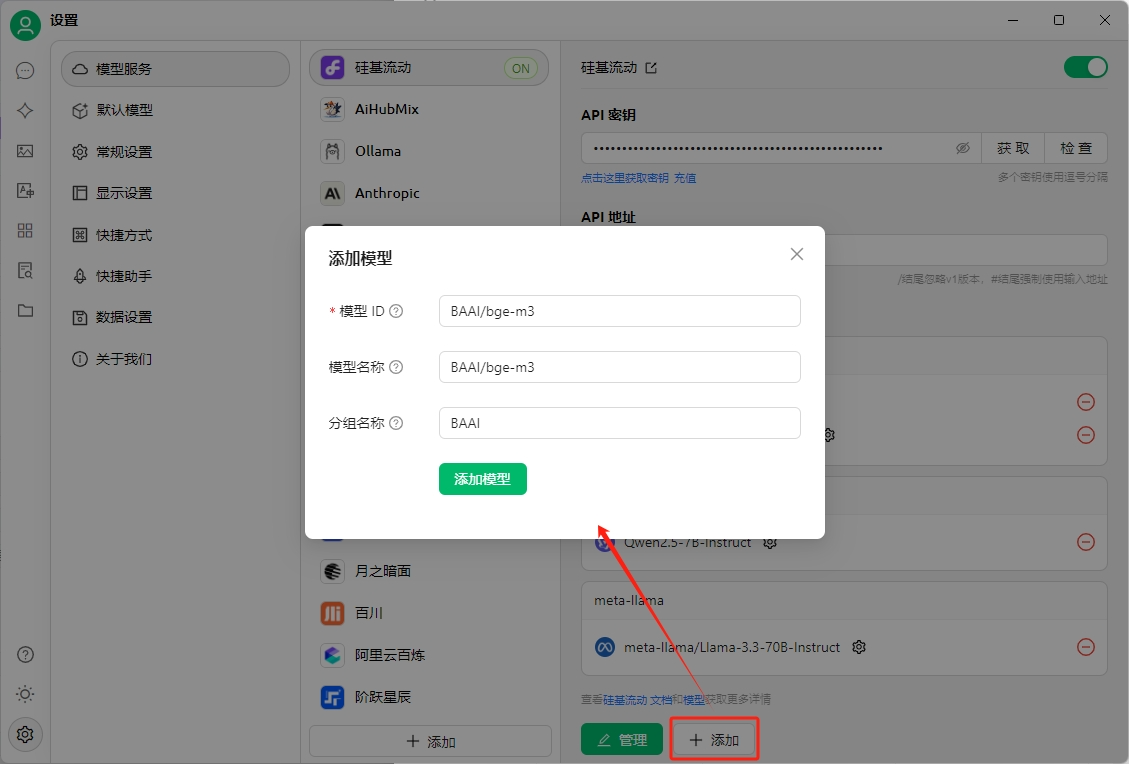Select 百川 provider
The image size is (1129, 764).
pos(429,613)
